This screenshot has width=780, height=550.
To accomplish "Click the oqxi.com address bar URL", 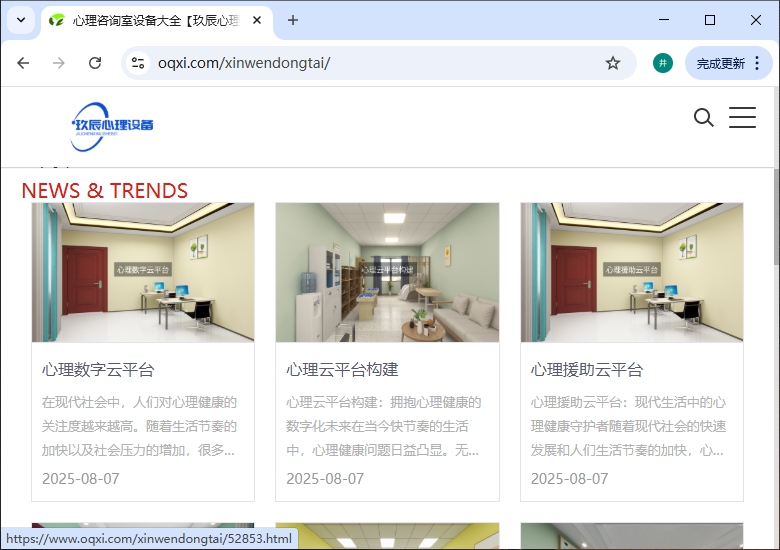I will (244, 63).
